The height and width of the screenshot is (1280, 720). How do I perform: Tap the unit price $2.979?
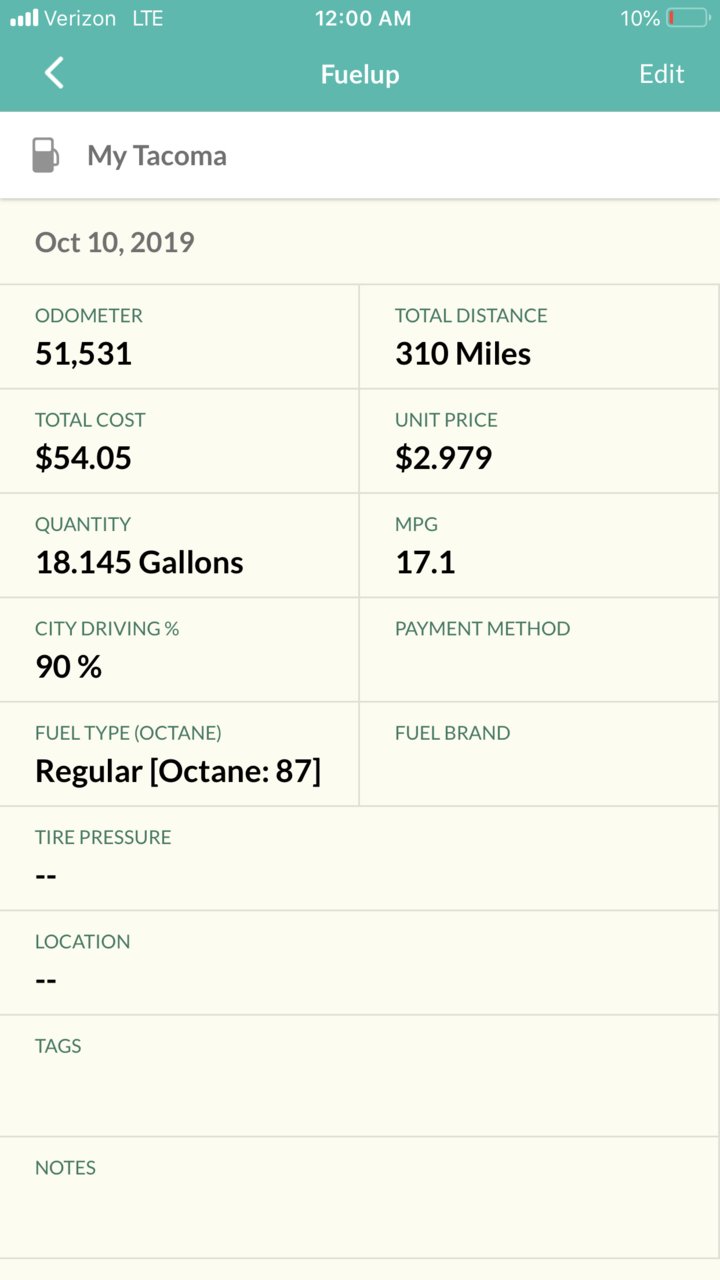point(444,458)
